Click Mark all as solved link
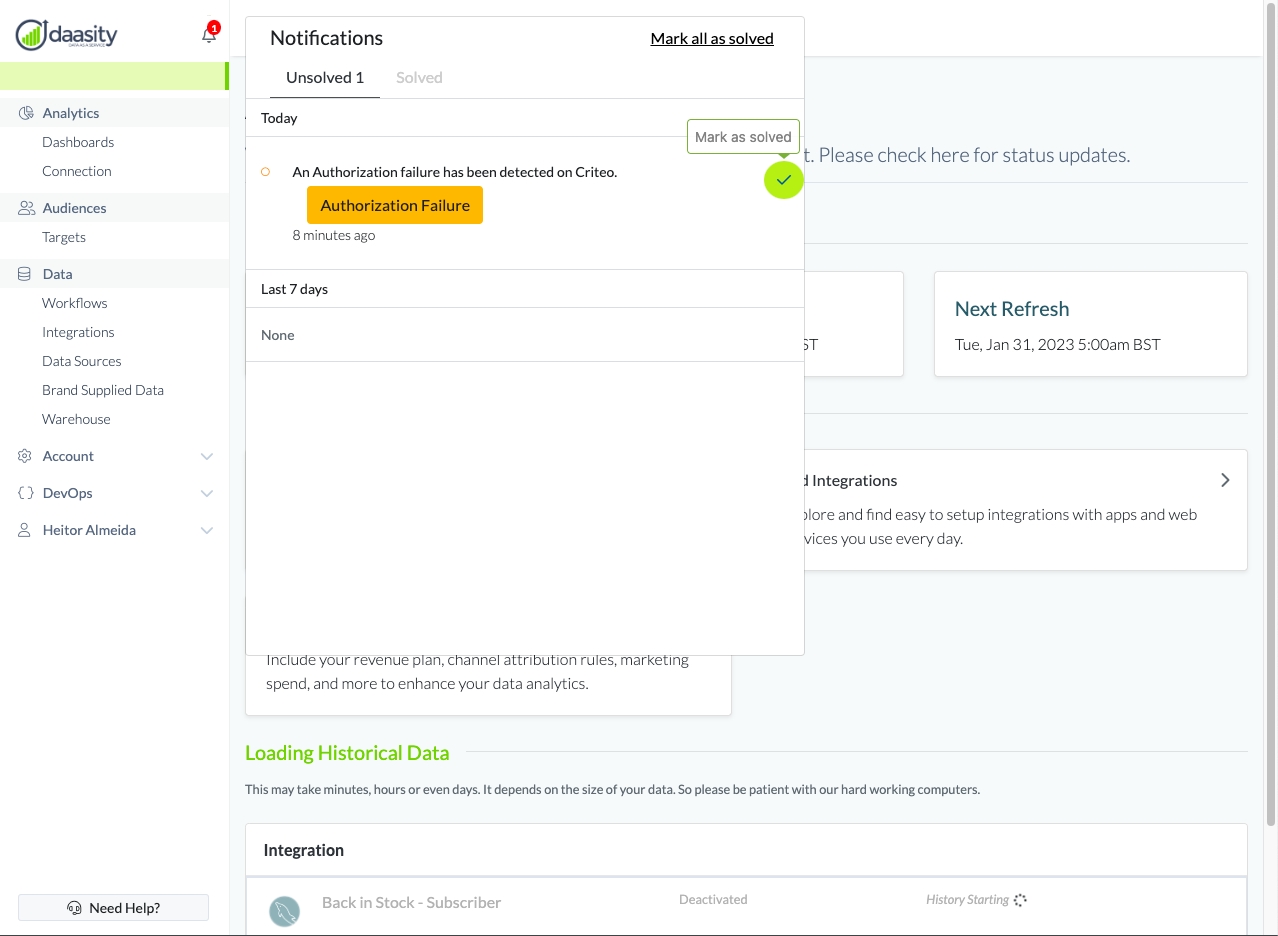1278x936 pixels. point(712,38)
